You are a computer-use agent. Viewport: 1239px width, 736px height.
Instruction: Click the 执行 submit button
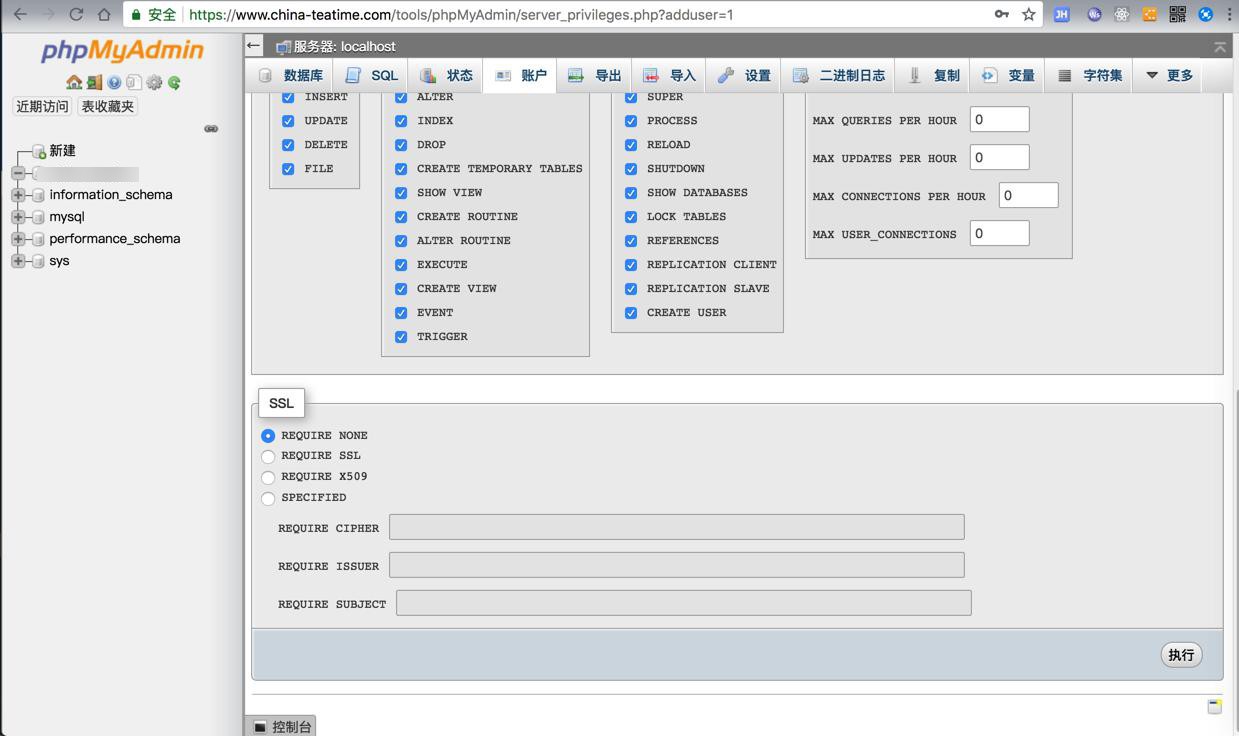[1181, 655]
